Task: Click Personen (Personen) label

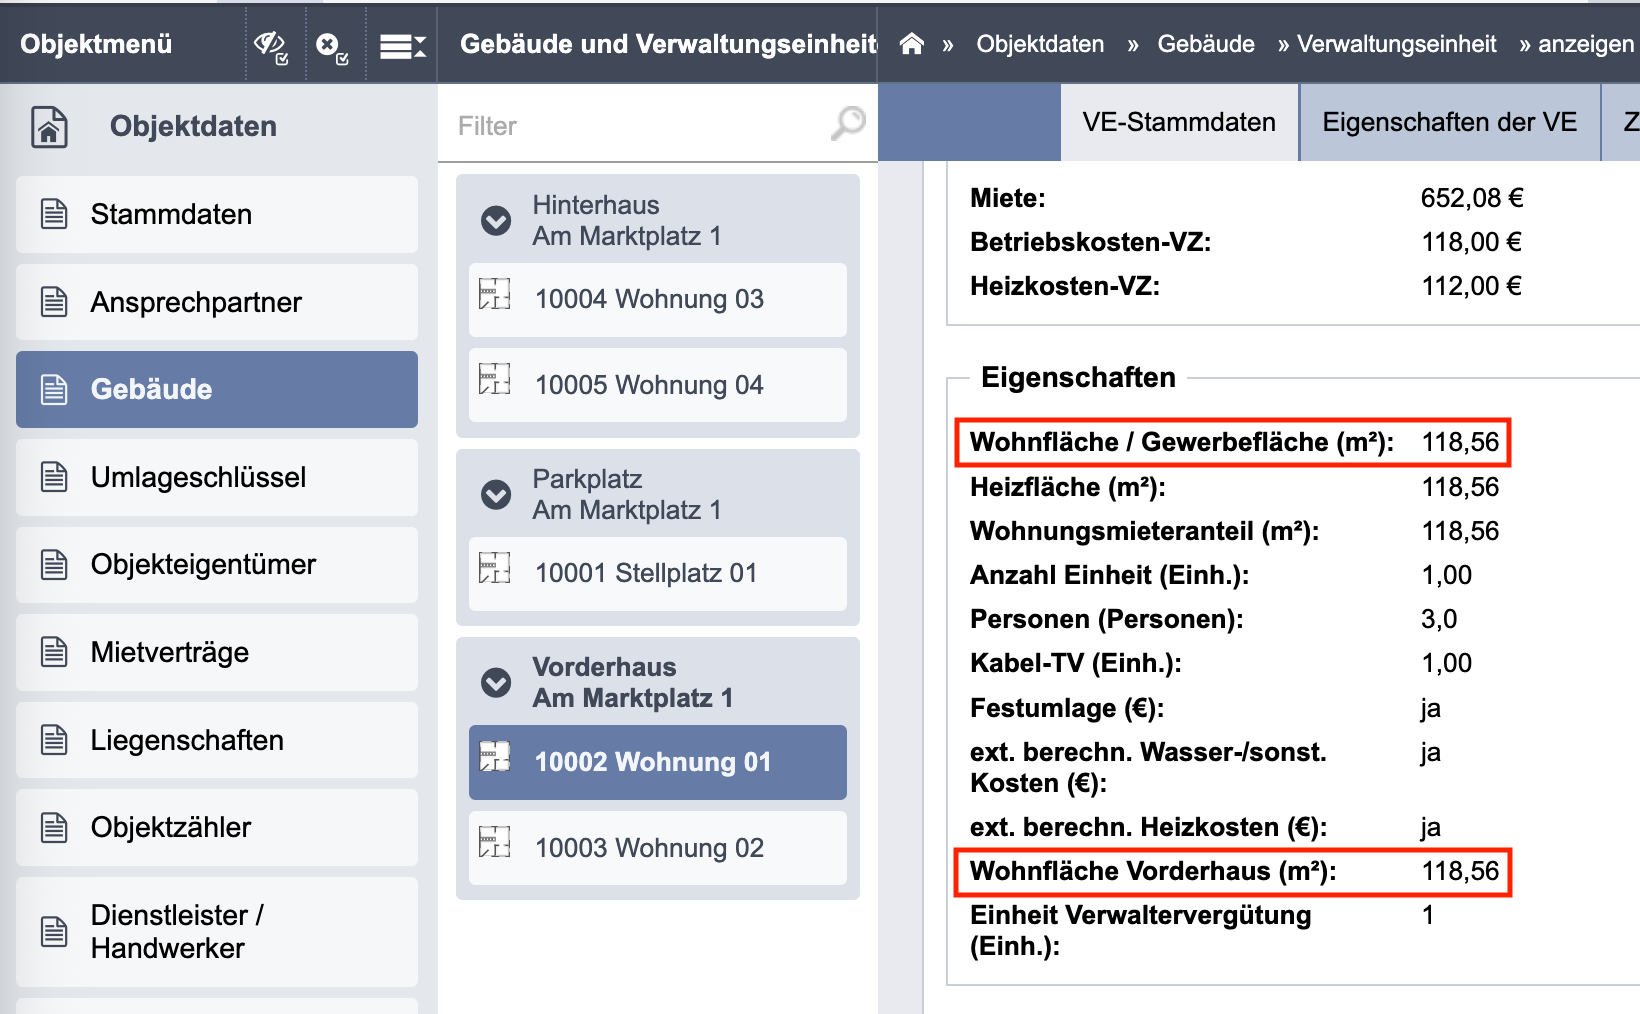Action: click(1107, 619)
